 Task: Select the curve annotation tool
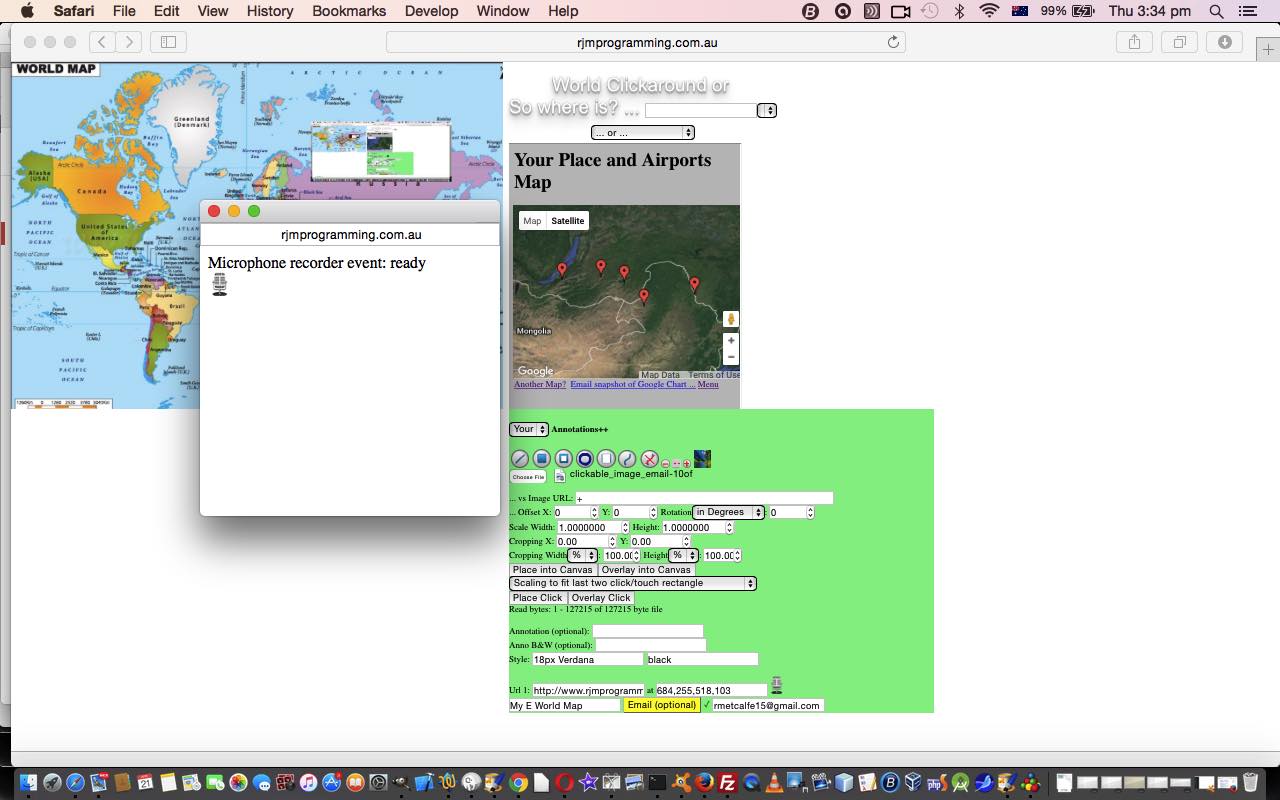[627, 459]
